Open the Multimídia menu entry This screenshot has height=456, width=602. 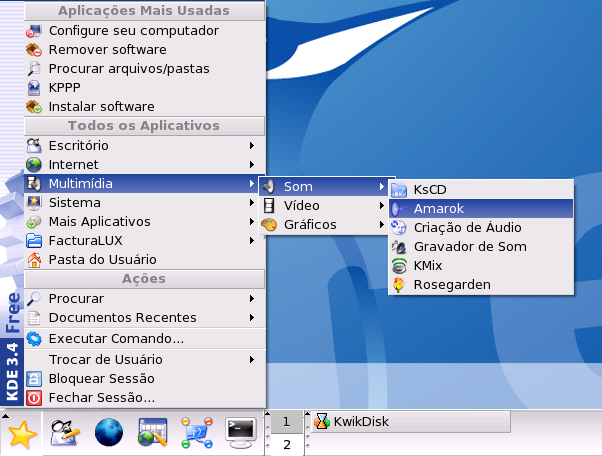(145, 183)
